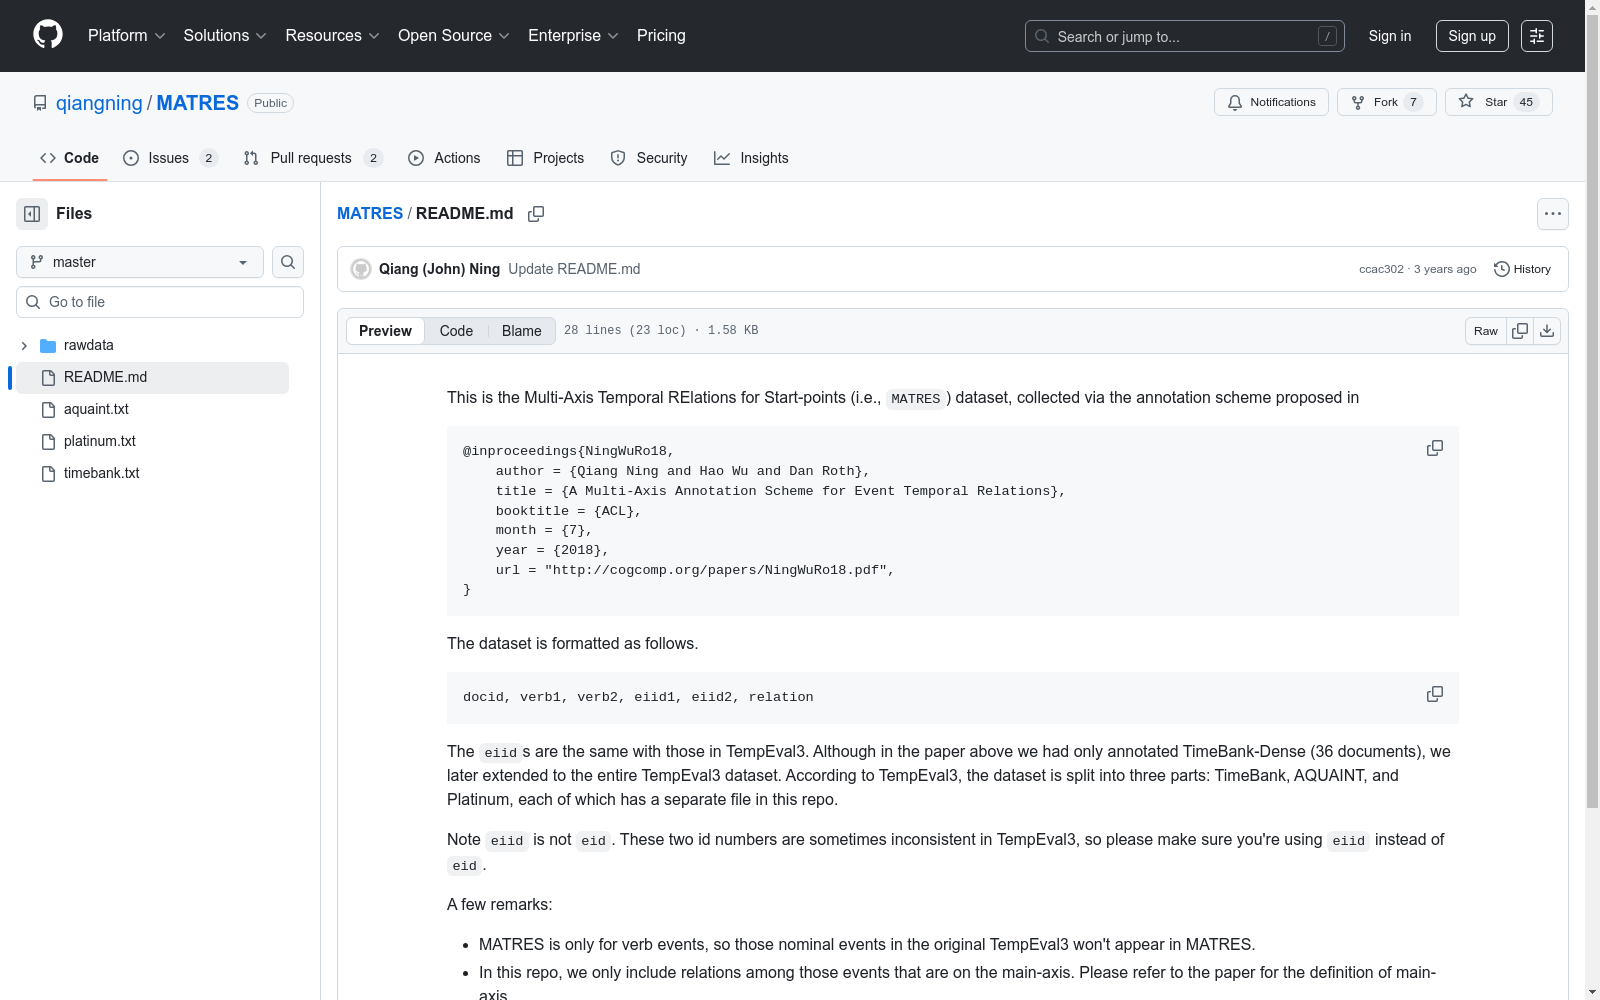This screenshot has height=1000, width=1600.
Task: Collapse the Files side panel icon
Action: click(x=32, y=214)
